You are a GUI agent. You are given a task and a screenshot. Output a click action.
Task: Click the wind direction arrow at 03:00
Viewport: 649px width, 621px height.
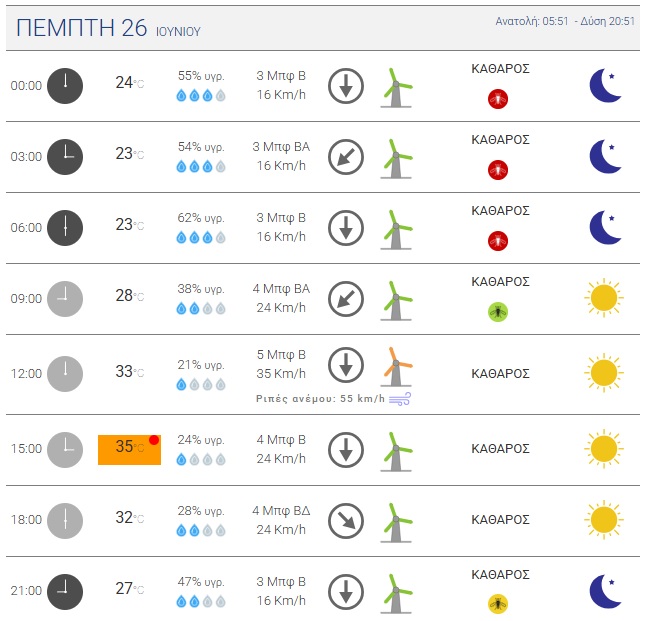click(346, 156)
